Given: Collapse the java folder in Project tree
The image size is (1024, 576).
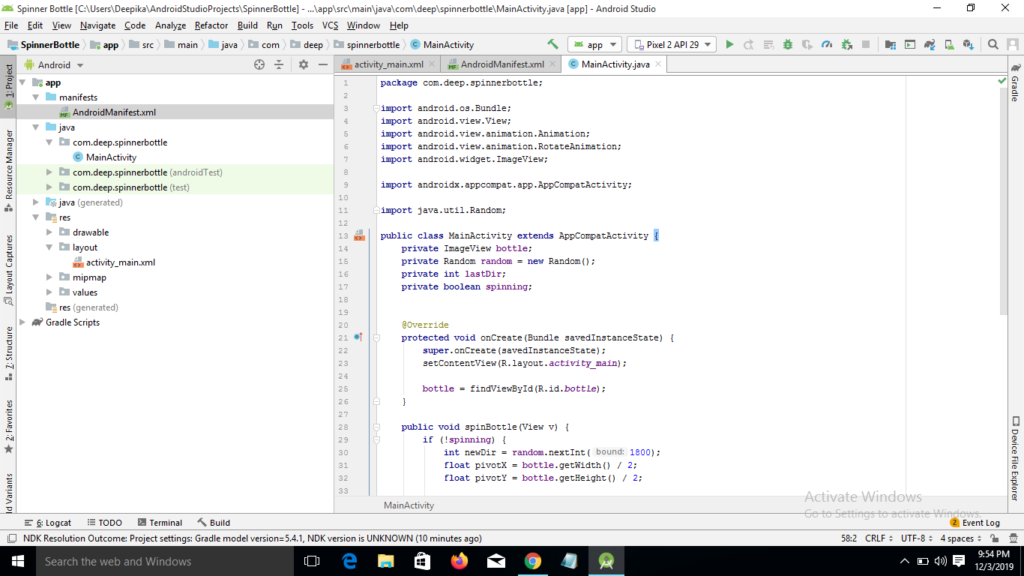Looking at the screenshot, I should 35,127.
